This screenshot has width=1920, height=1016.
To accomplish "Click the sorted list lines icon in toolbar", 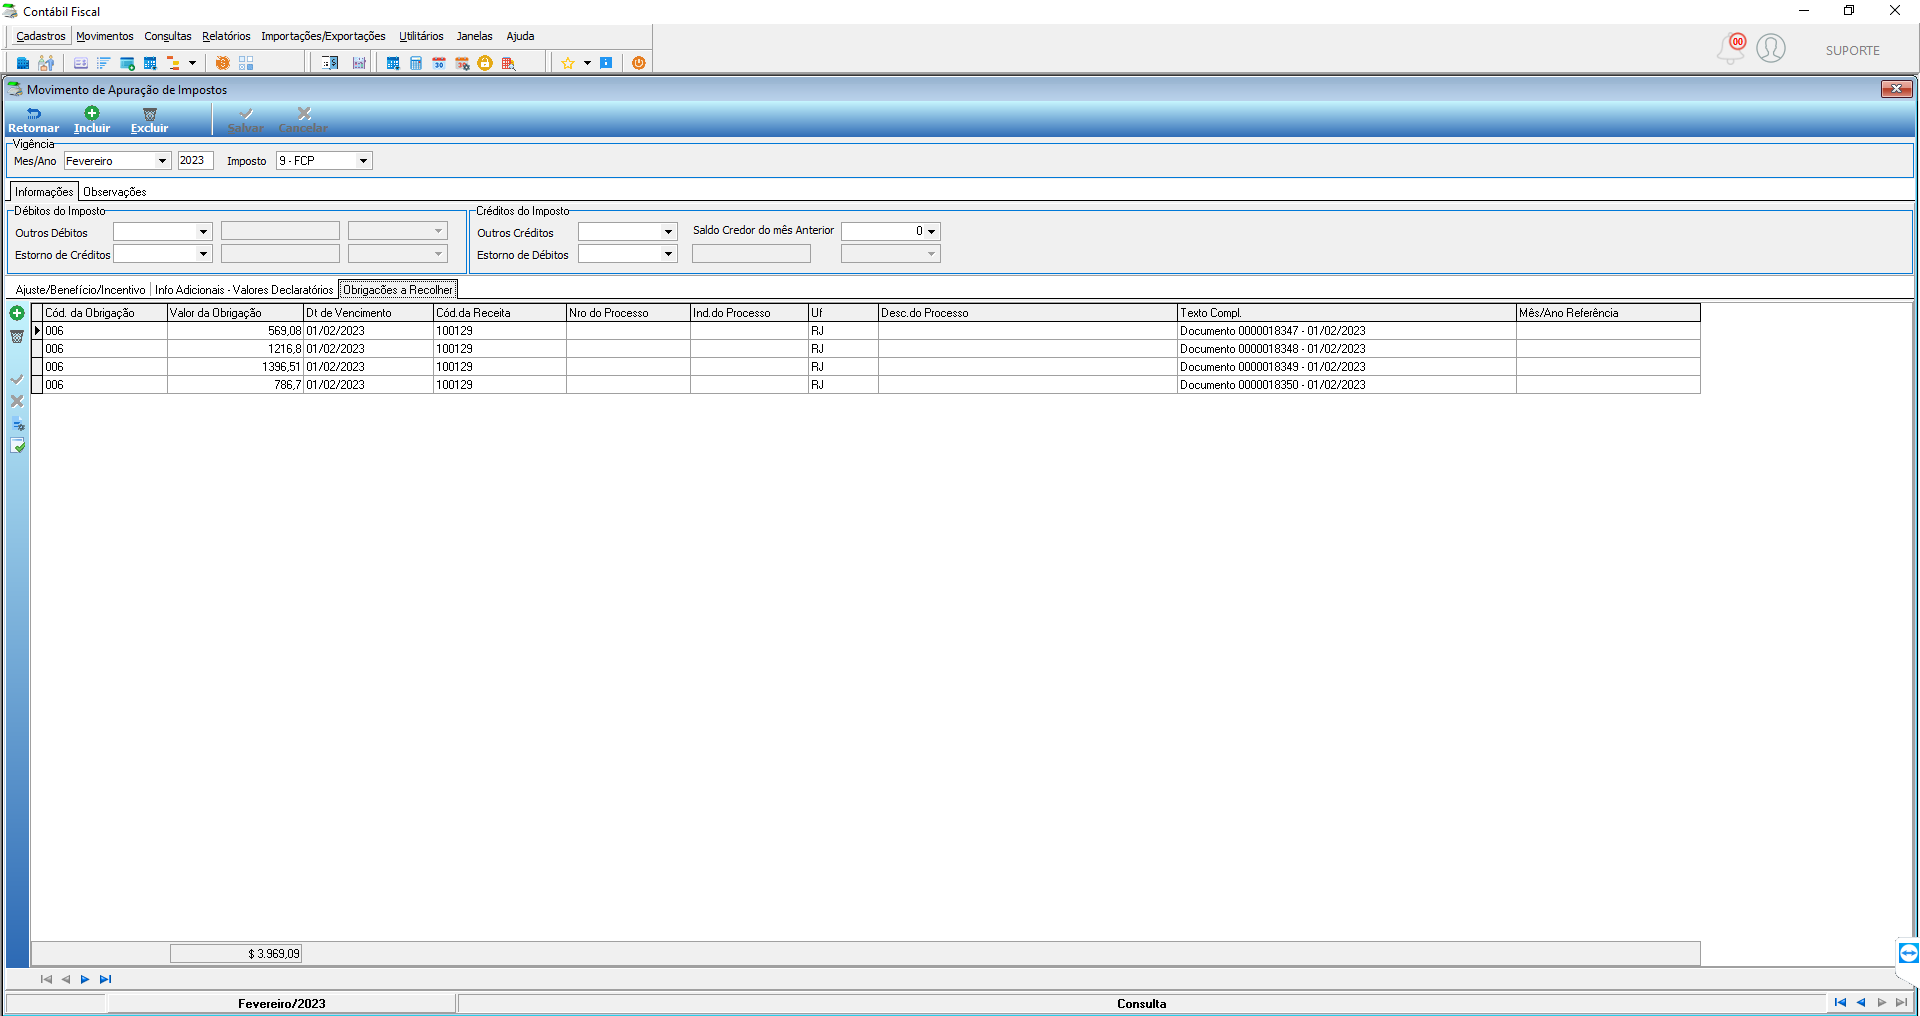I will 103,63.
